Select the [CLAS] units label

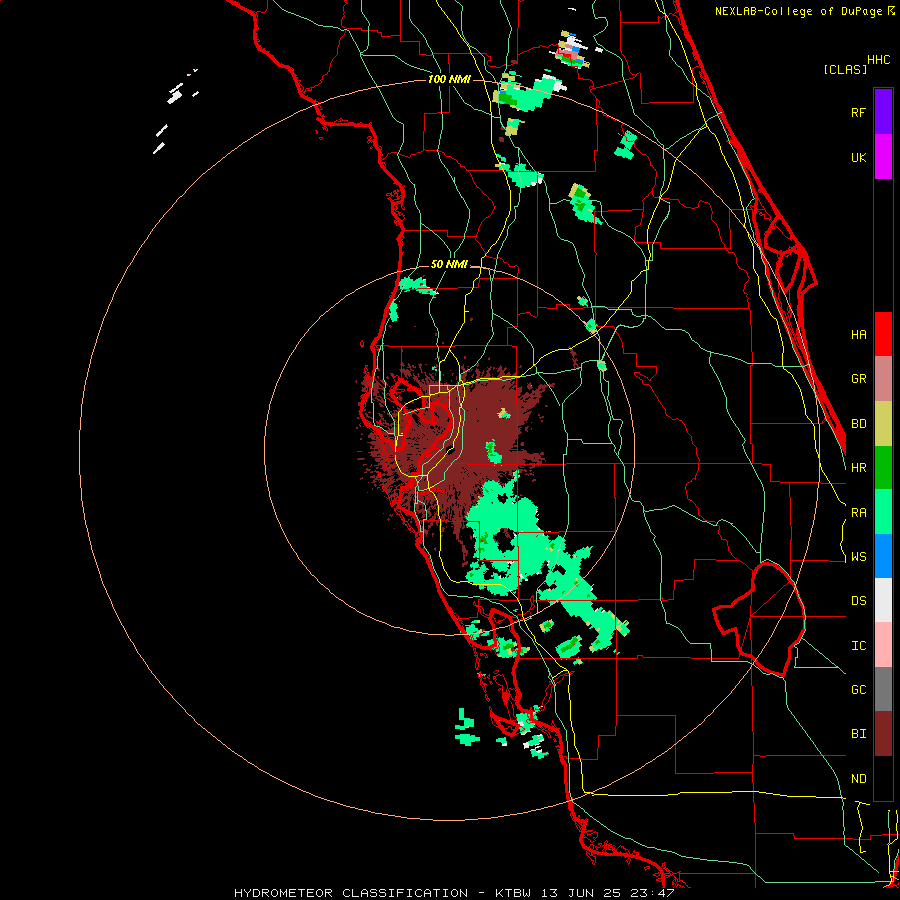845,69
